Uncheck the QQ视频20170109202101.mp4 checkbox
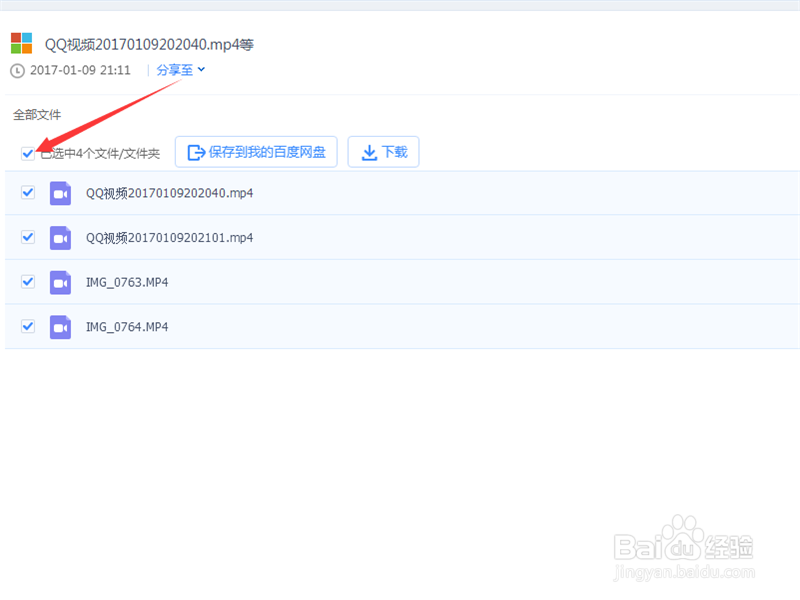 pyautogui.click(x=28, y=237)
